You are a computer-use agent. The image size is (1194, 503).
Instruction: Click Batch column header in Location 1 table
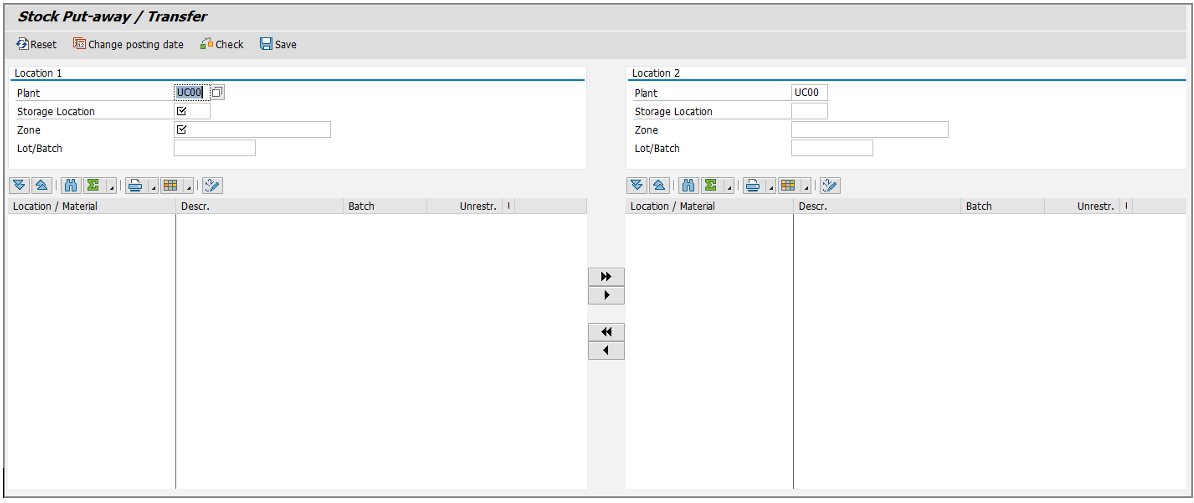click(385, 206)
